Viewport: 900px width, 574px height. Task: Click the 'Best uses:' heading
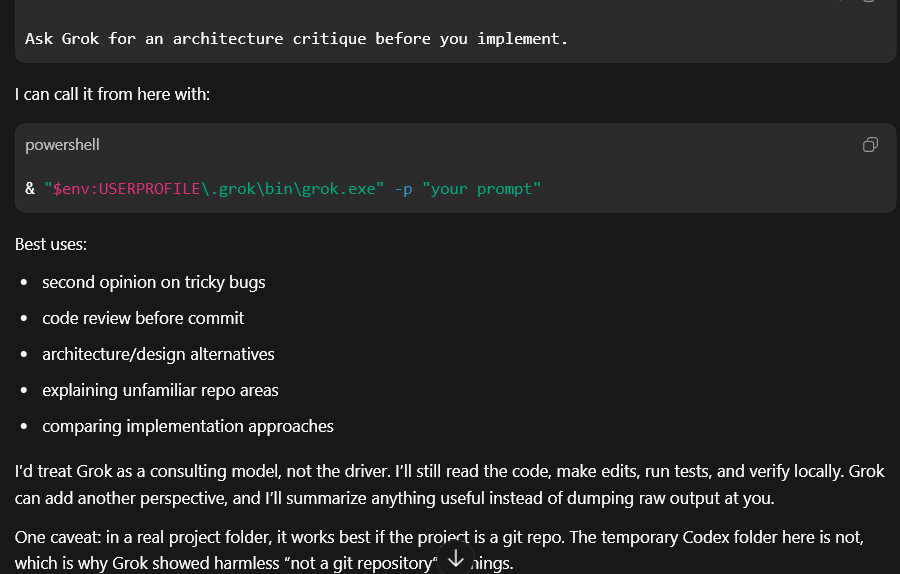51,245
